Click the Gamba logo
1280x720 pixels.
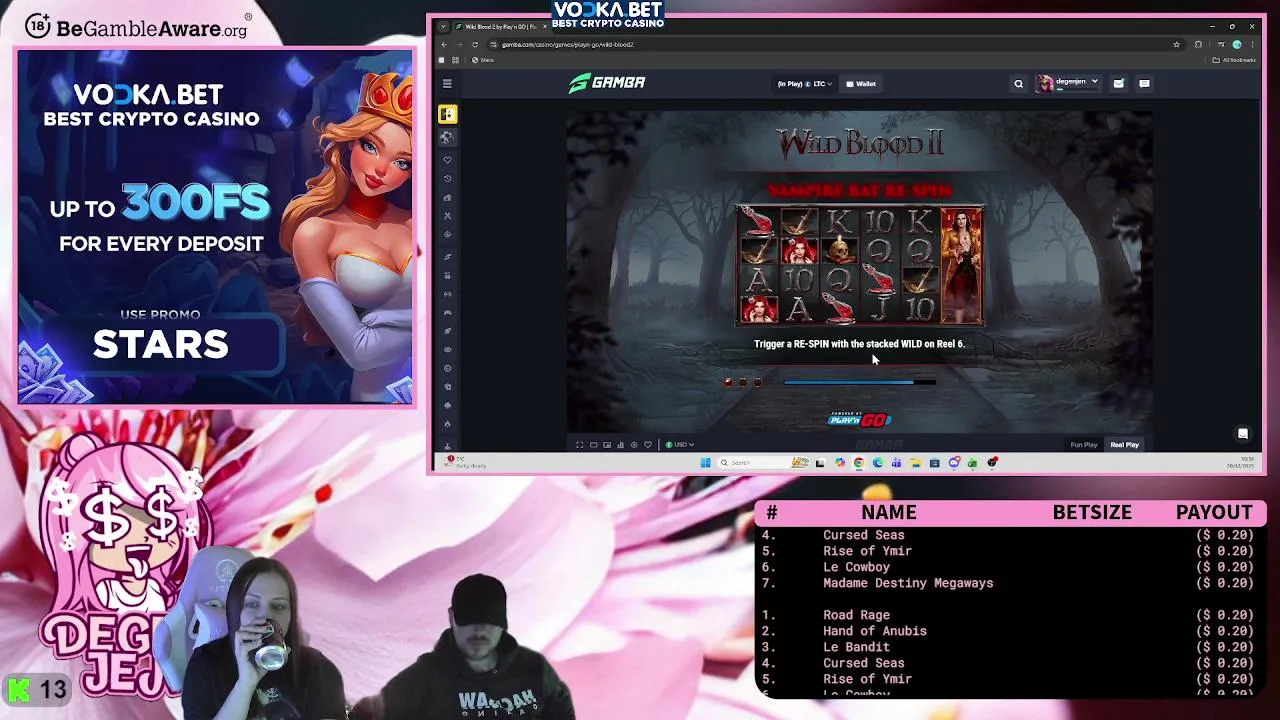[607, 83]
